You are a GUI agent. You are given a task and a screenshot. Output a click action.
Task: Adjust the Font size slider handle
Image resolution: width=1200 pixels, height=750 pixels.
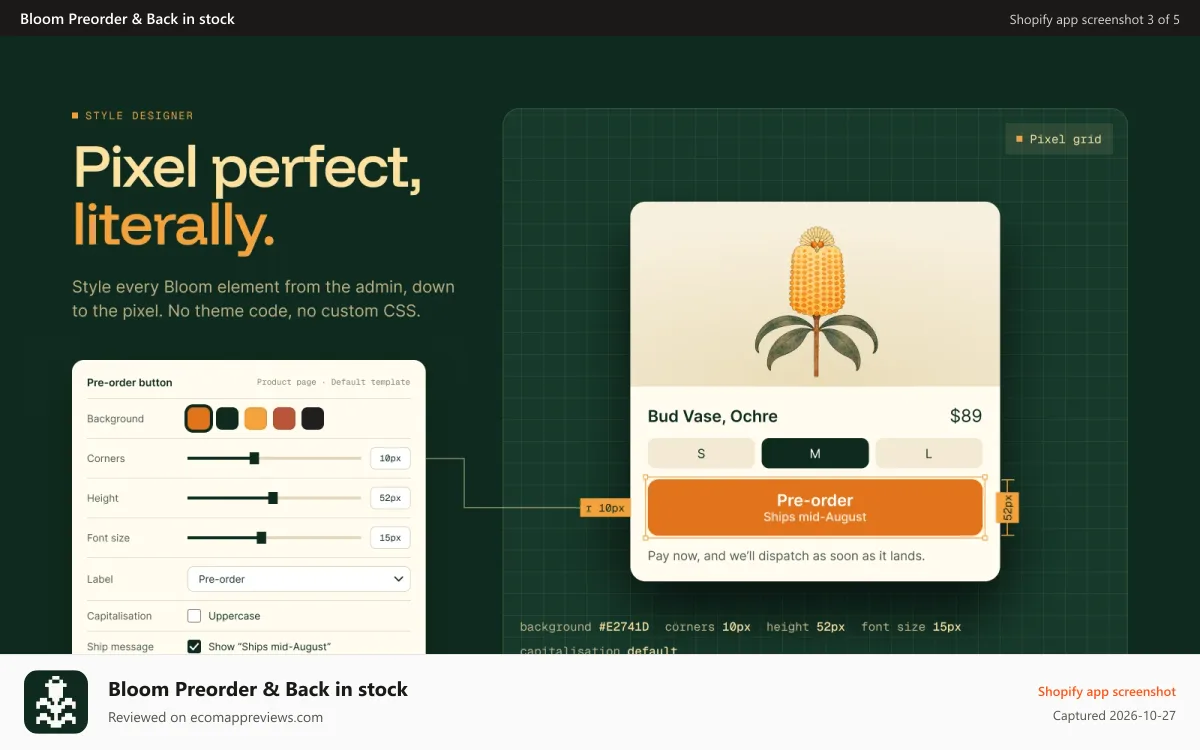point(261,538)
